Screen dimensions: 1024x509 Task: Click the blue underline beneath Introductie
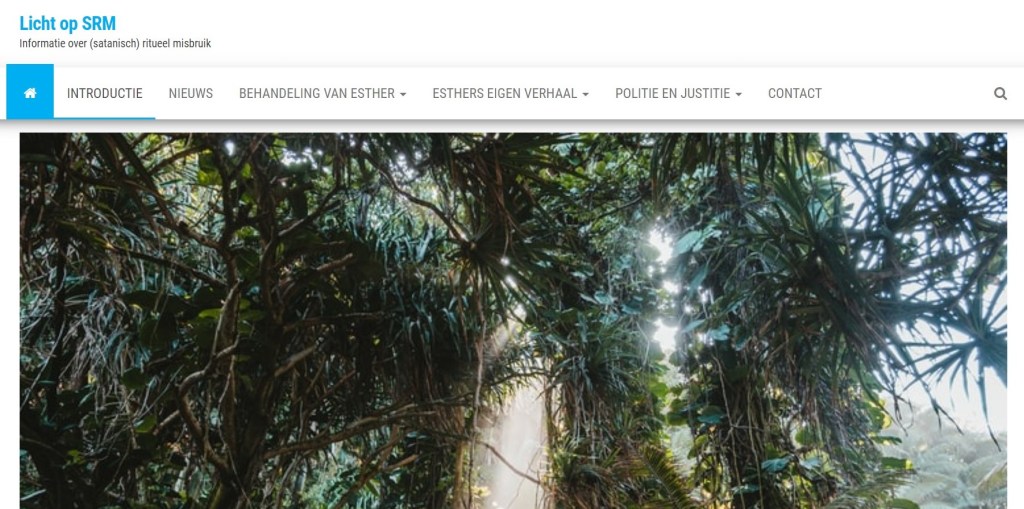(x=104, y=118)
